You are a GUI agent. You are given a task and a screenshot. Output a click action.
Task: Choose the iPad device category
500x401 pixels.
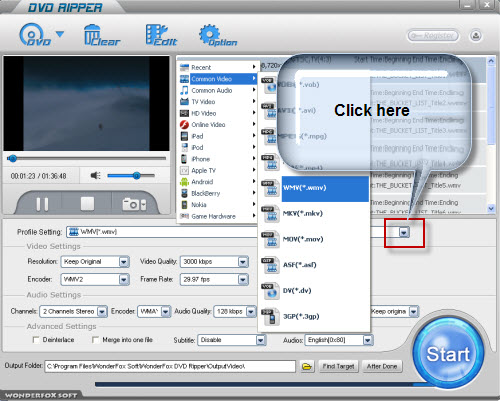[x=218, y=136]
